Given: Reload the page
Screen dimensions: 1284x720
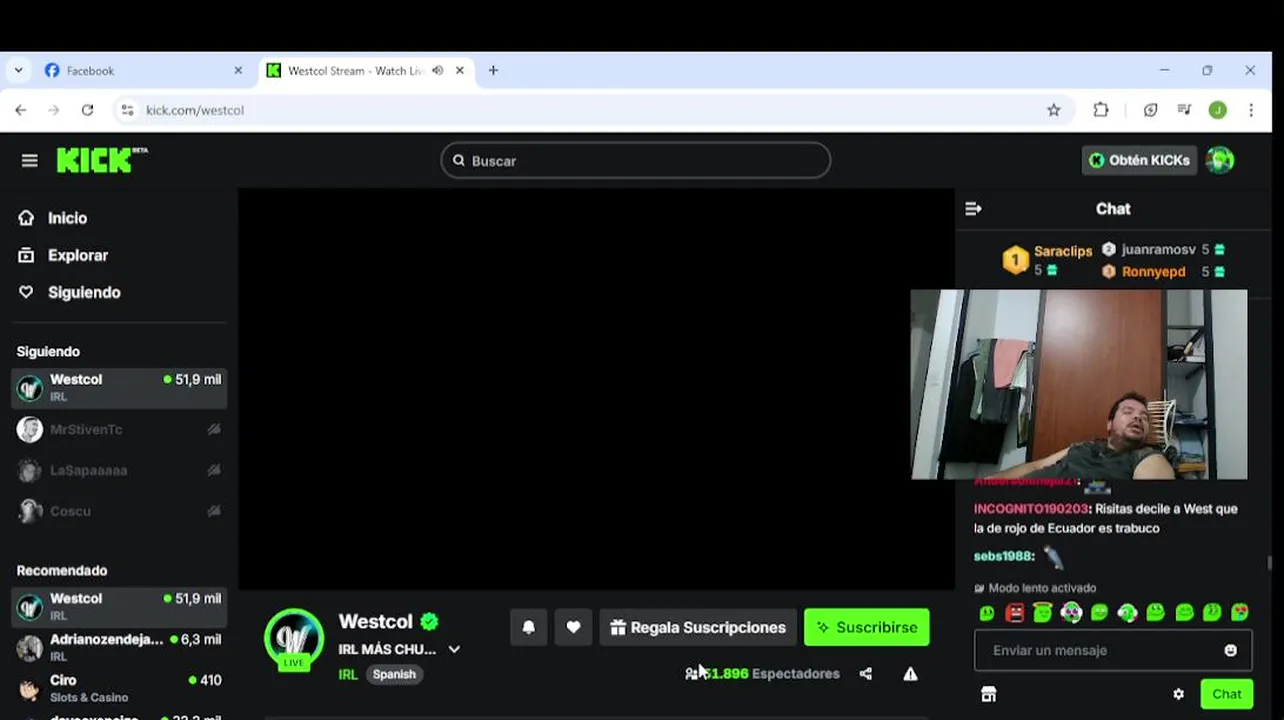Looking at the screenshot, I should click(87, 110).
